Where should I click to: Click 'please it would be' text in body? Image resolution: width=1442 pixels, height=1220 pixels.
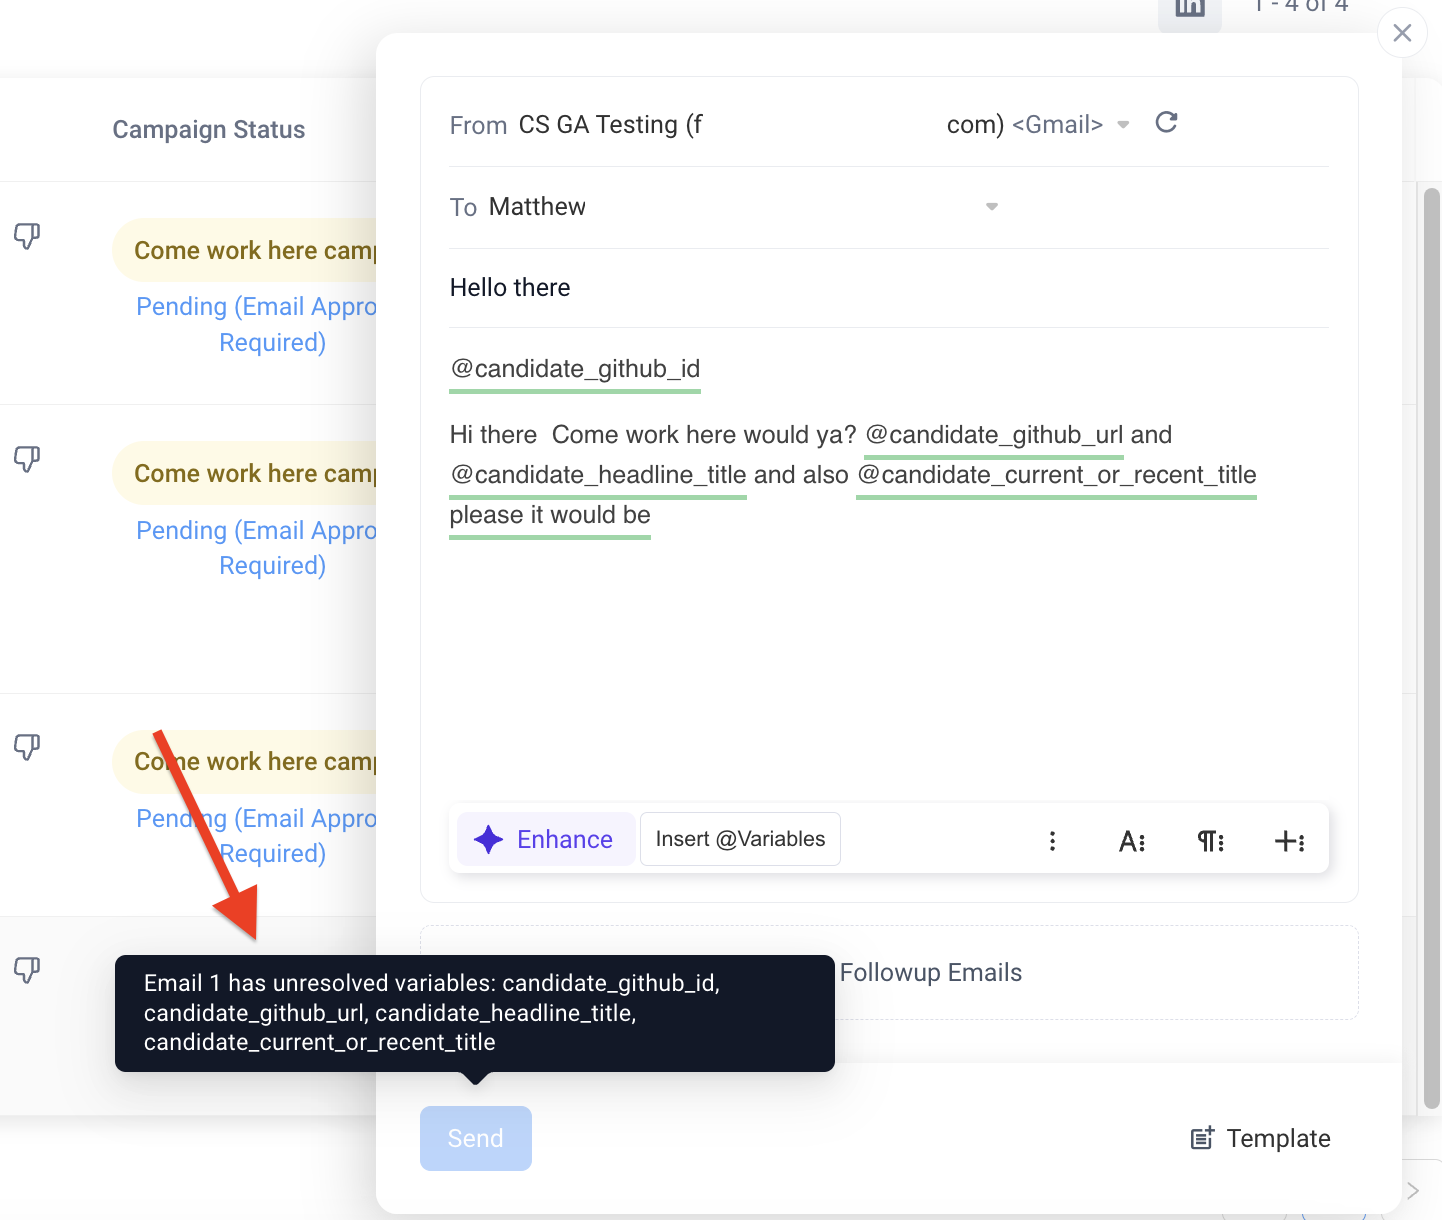[550, 515]
